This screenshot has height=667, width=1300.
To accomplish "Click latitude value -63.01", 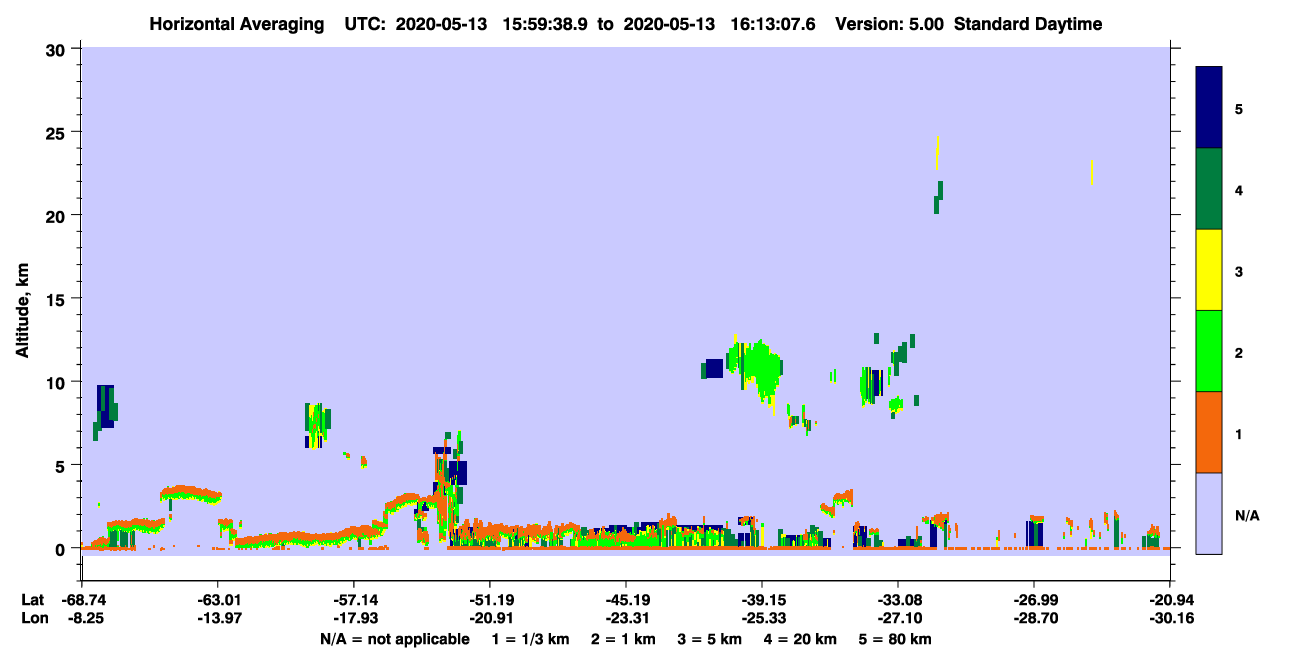I will [x=217, y=600].
